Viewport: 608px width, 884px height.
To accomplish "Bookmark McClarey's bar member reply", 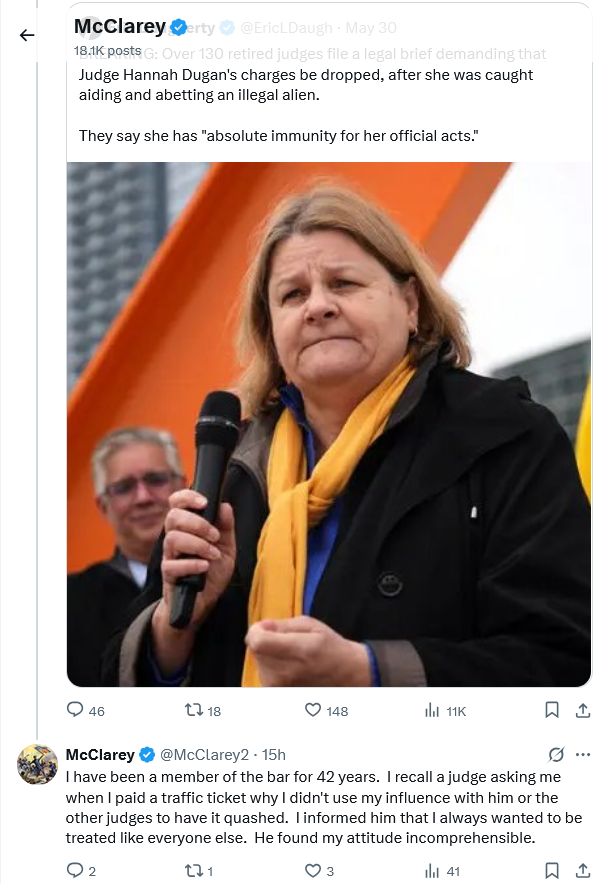I will click(x=551, y=871).
